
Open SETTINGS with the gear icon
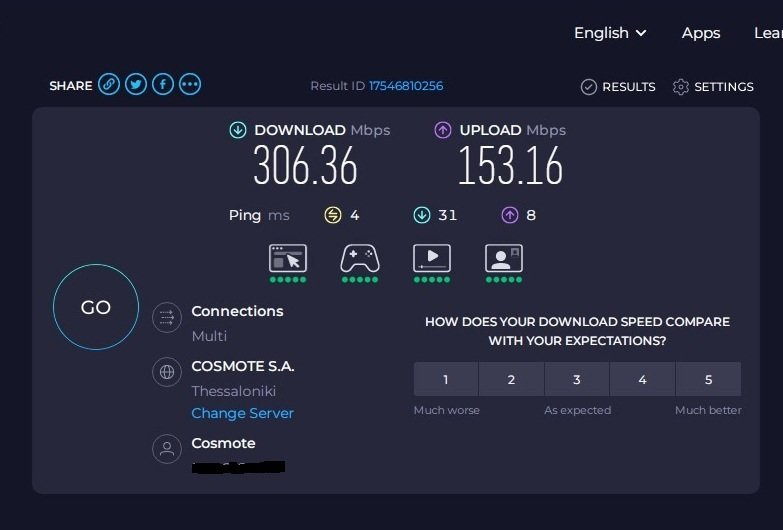tap(713, 87)
